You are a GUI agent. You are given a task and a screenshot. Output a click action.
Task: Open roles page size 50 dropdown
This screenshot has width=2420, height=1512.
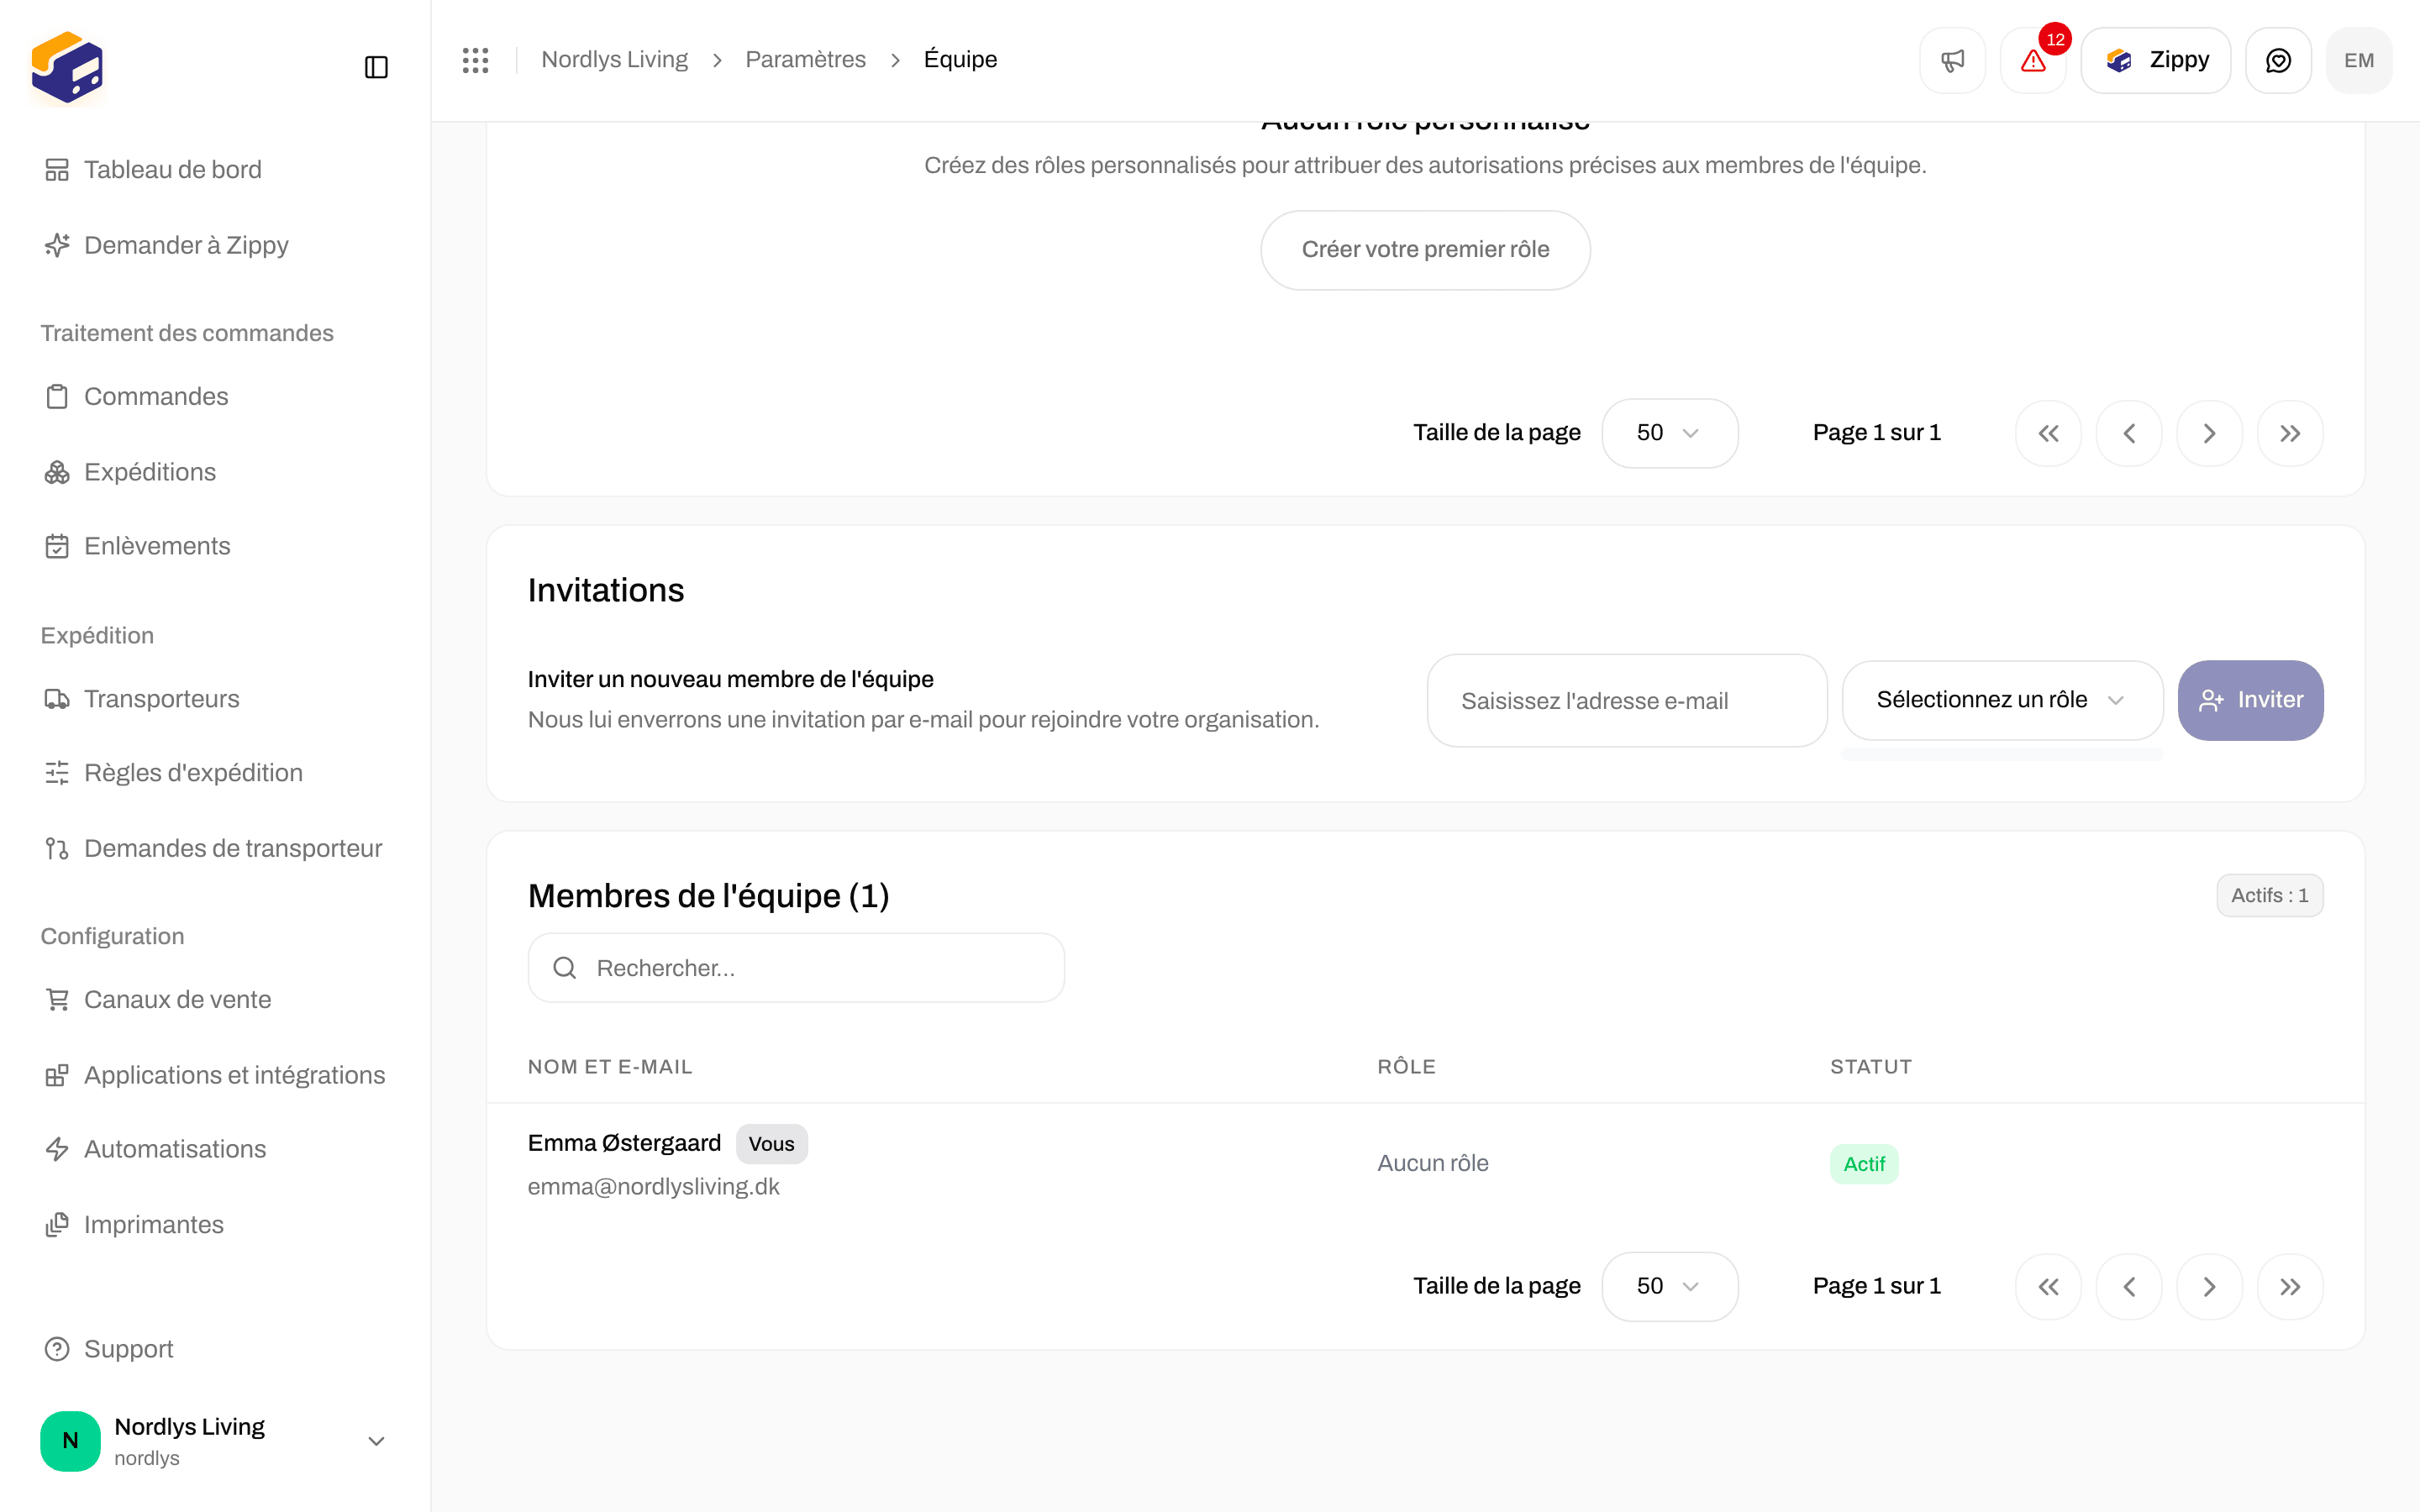point(1669,433)
